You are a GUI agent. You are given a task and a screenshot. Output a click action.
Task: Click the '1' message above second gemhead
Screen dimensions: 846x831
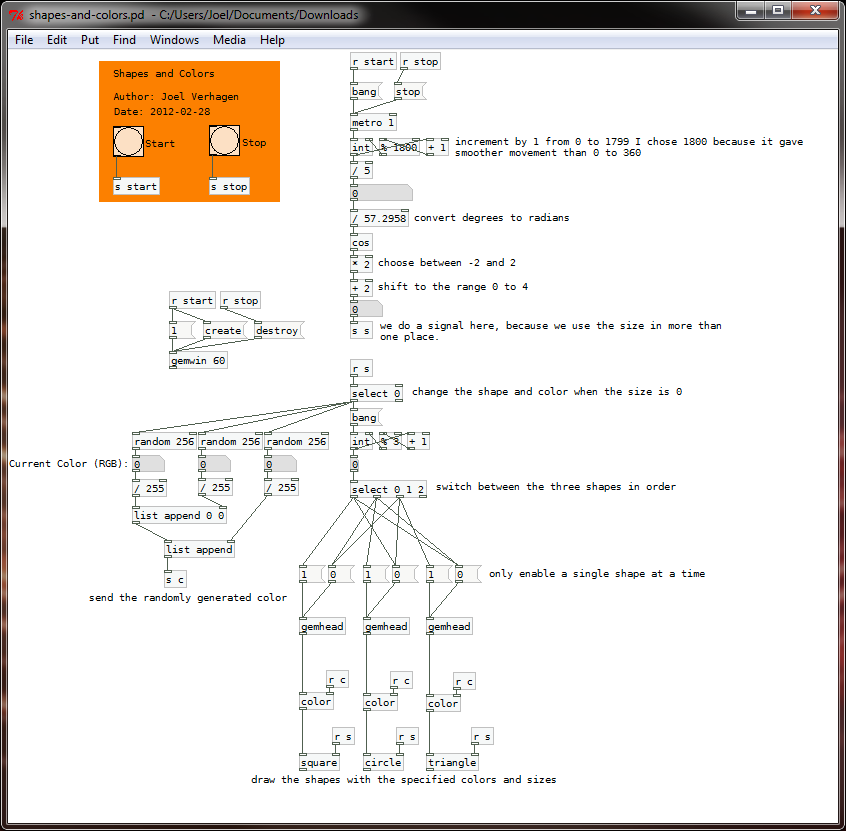tap(375, 575)
